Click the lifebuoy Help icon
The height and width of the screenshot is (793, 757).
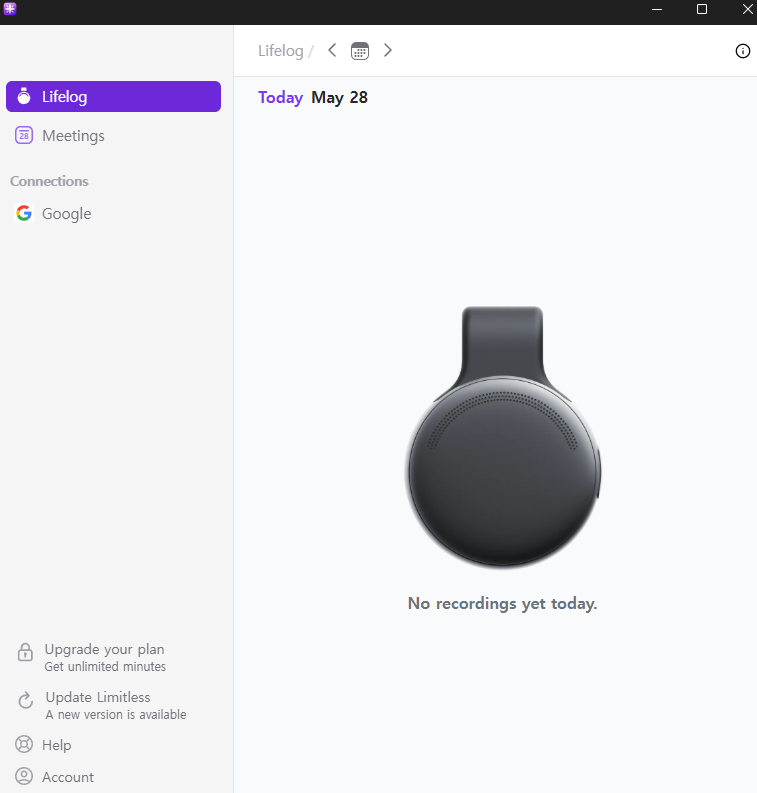24,744
